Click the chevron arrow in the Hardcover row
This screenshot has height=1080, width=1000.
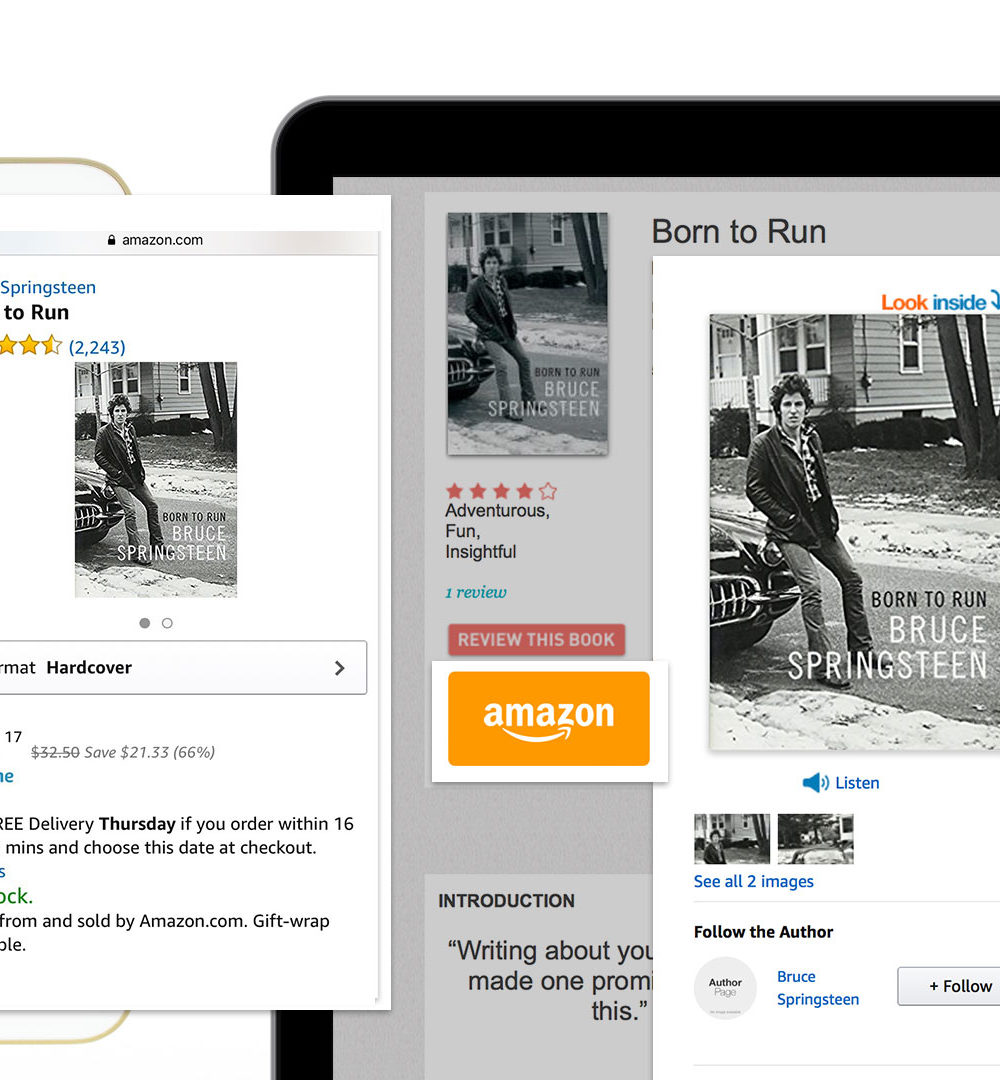340,667
